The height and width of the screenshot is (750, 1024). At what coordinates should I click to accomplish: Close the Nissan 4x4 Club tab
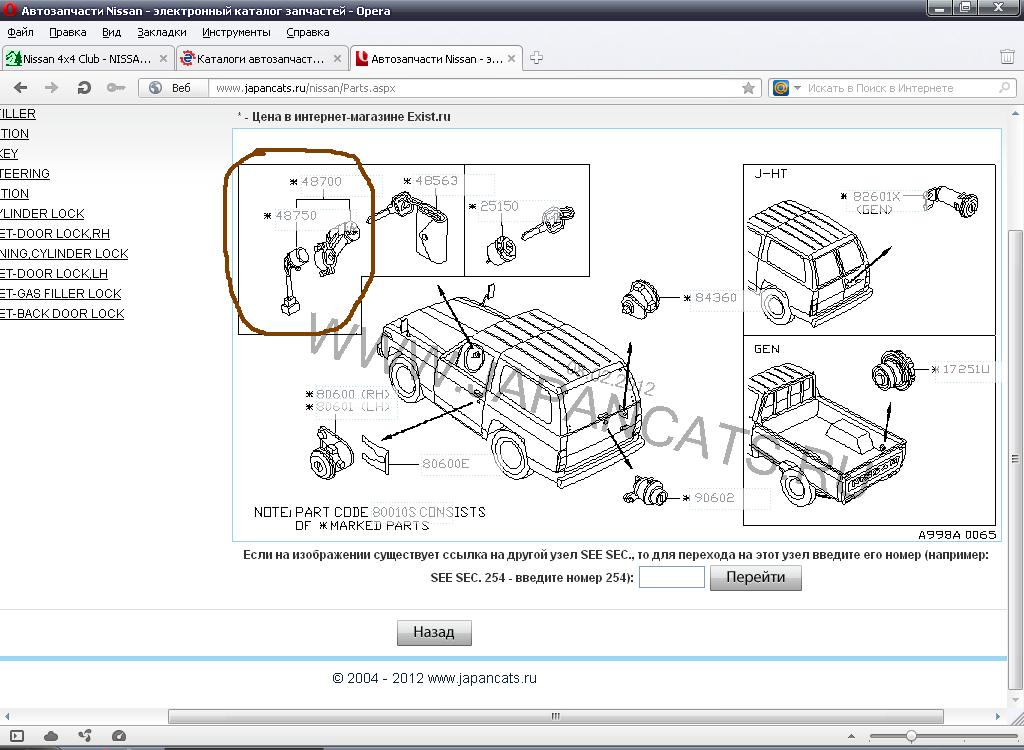[163, 59]
